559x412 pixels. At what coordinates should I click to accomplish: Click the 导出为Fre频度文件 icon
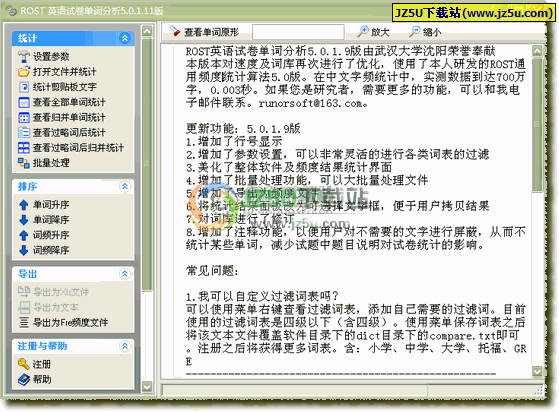[x=24, y=323]
